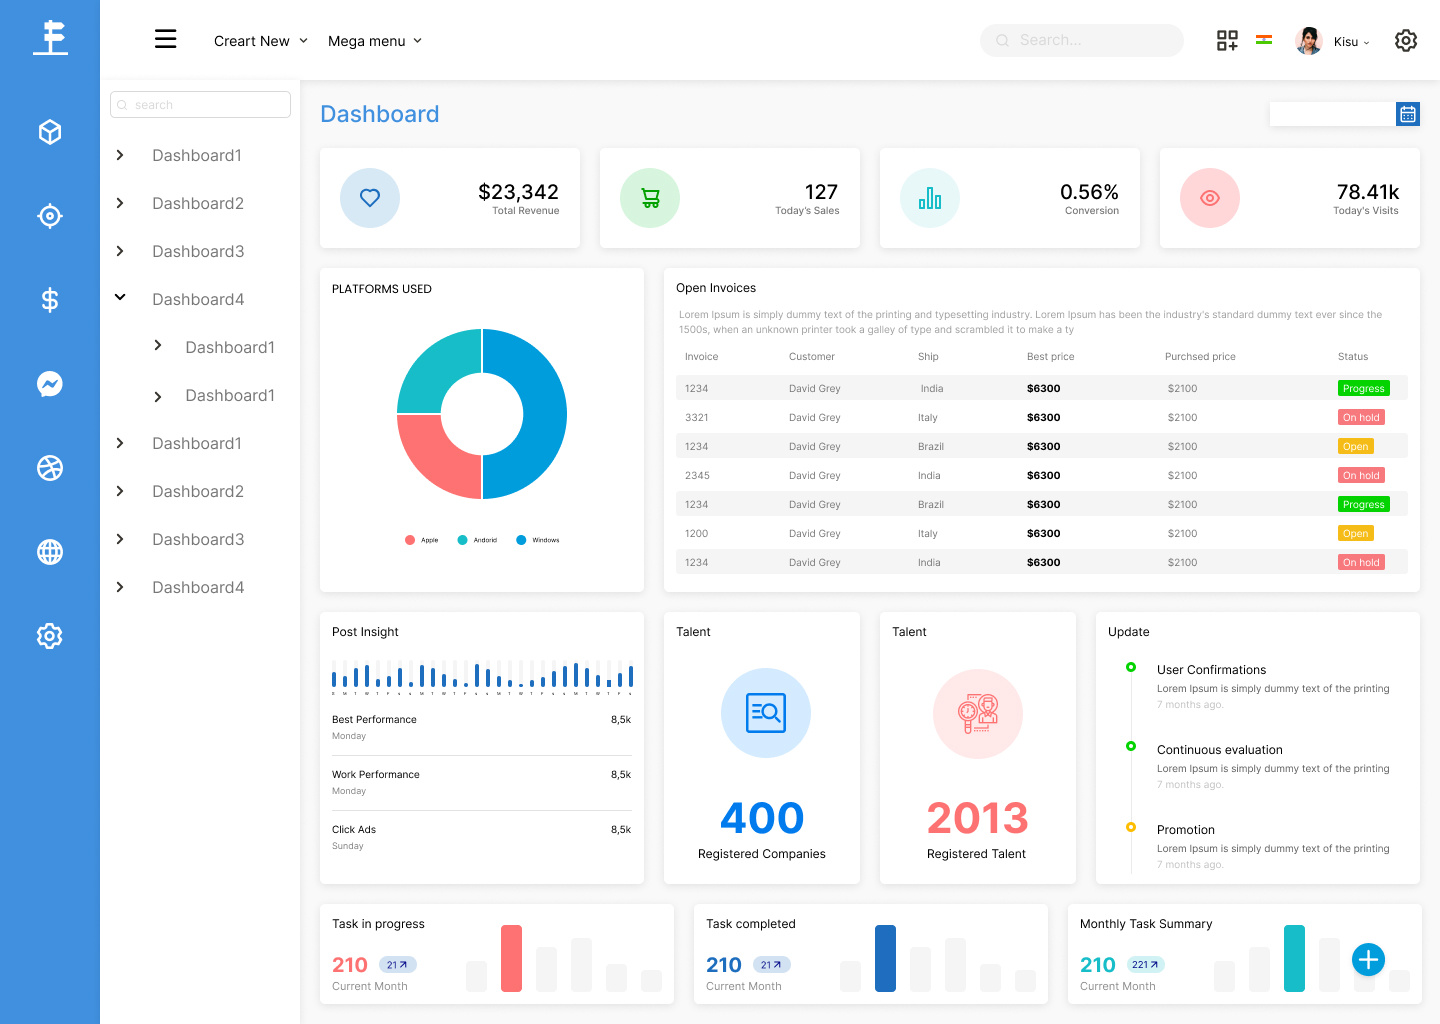Select the second Dashboard2 entry in the tree
The image size is (1440, 1024).
[198, 491]
